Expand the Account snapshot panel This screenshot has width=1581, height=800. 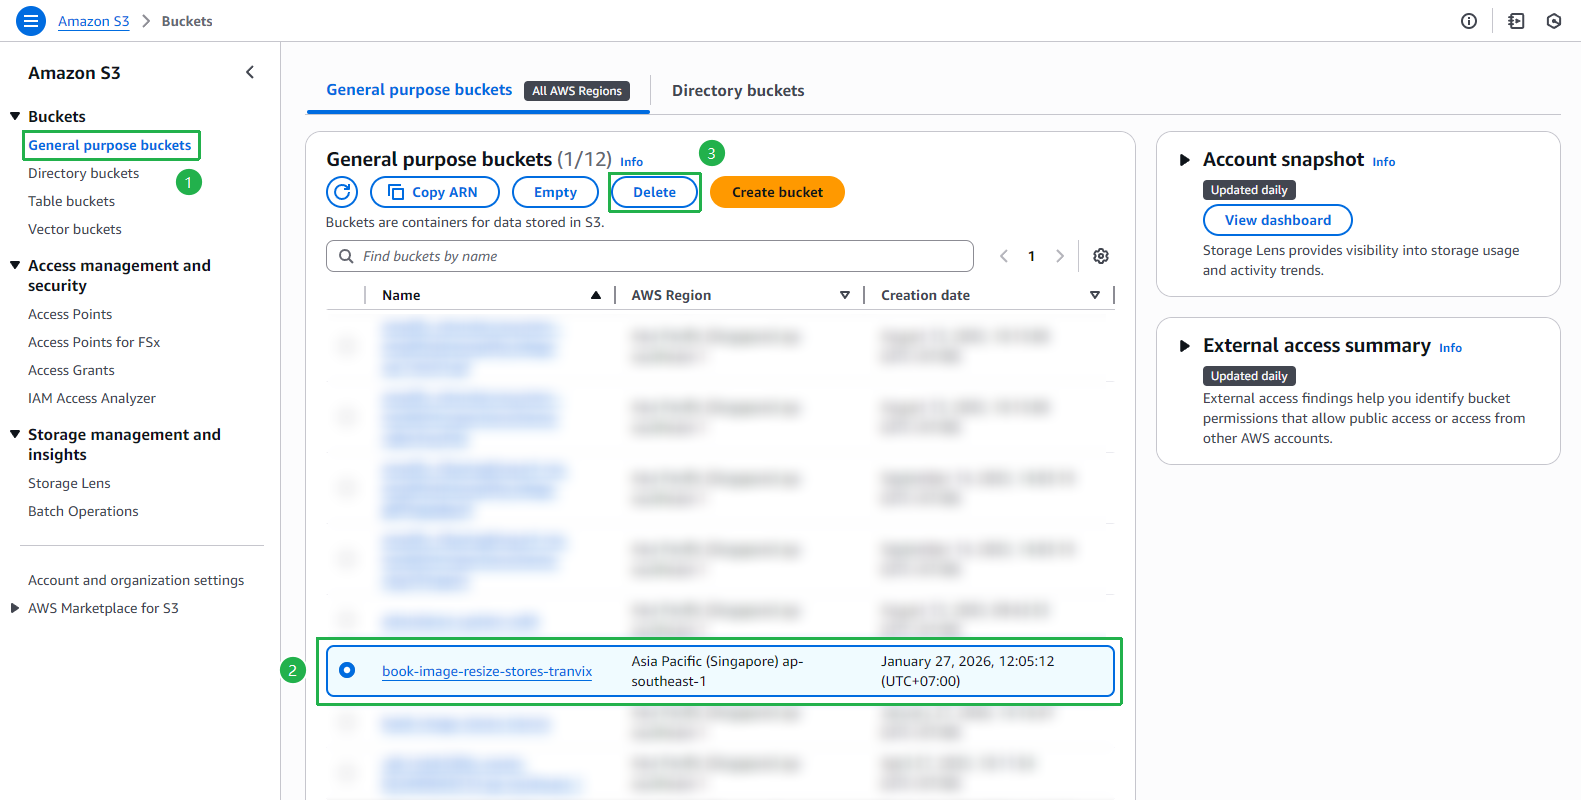(1185, 160)
